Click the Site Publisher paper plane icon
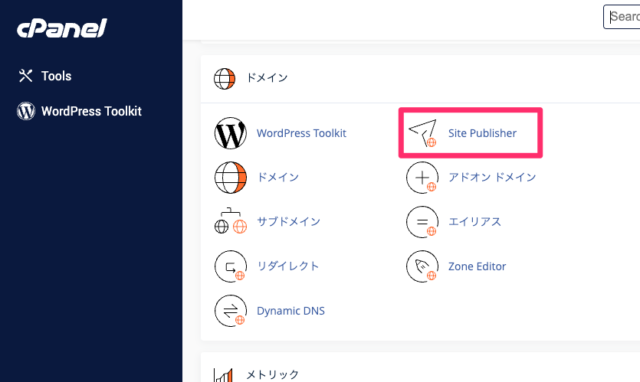This screenshot has width=640, height=382. (x=423, y=133)
